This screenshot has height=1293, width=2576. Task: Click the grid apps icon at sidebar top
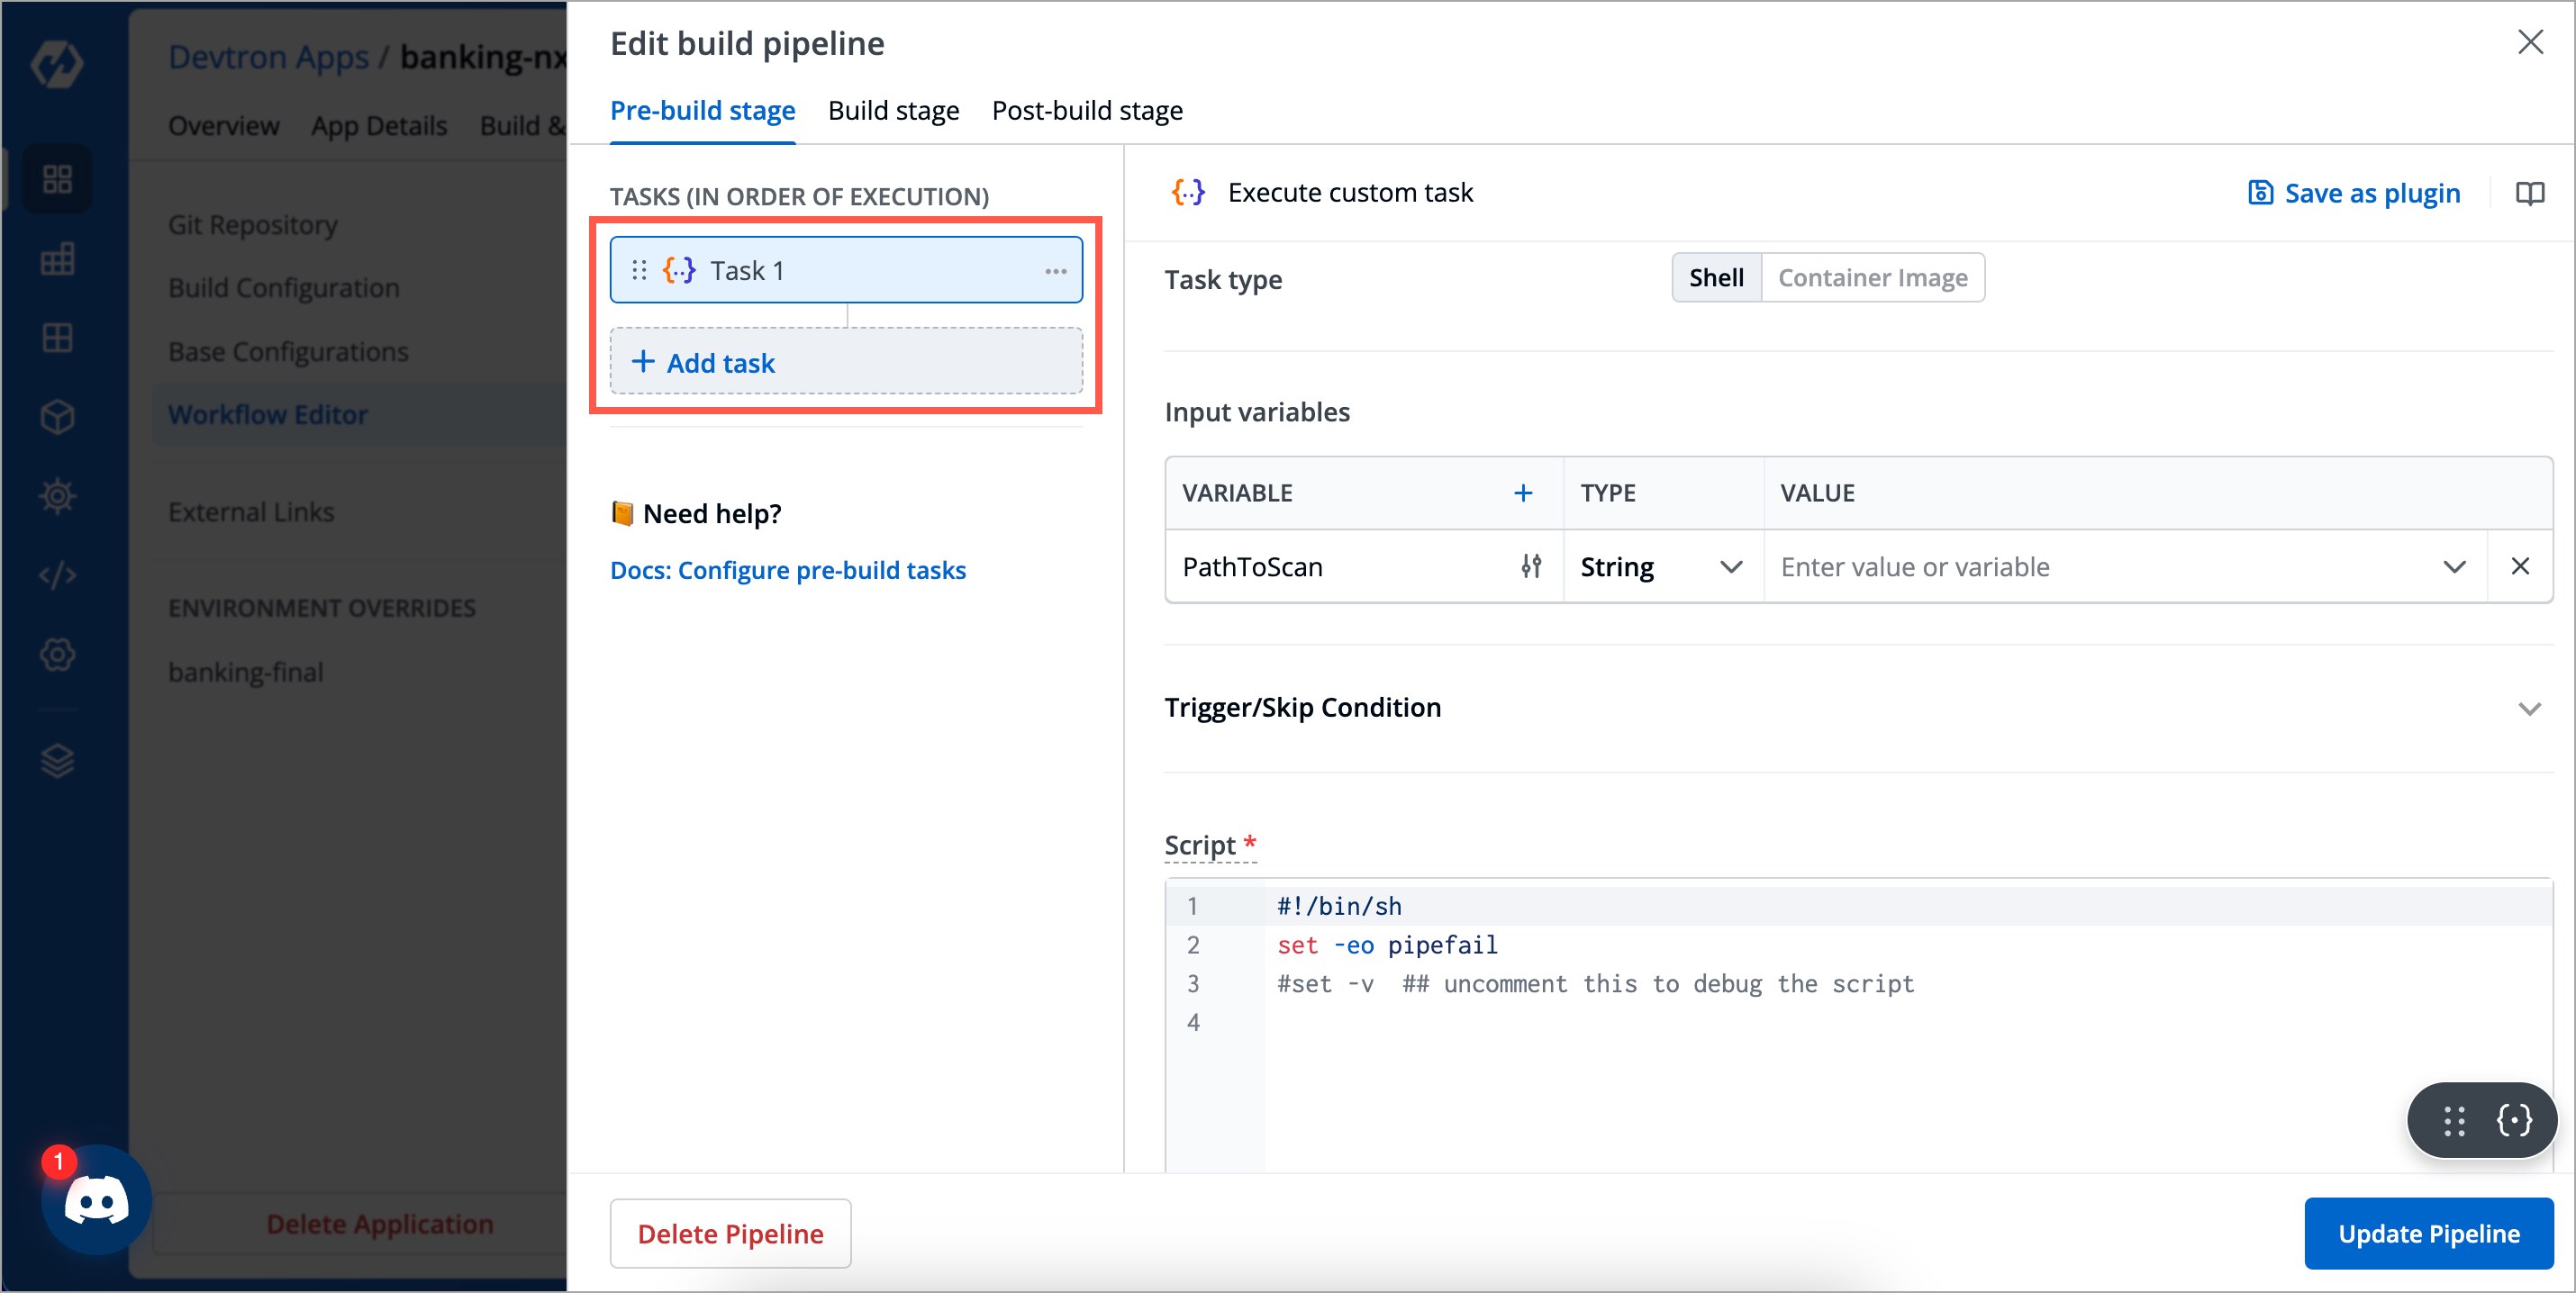pos(57,179)
